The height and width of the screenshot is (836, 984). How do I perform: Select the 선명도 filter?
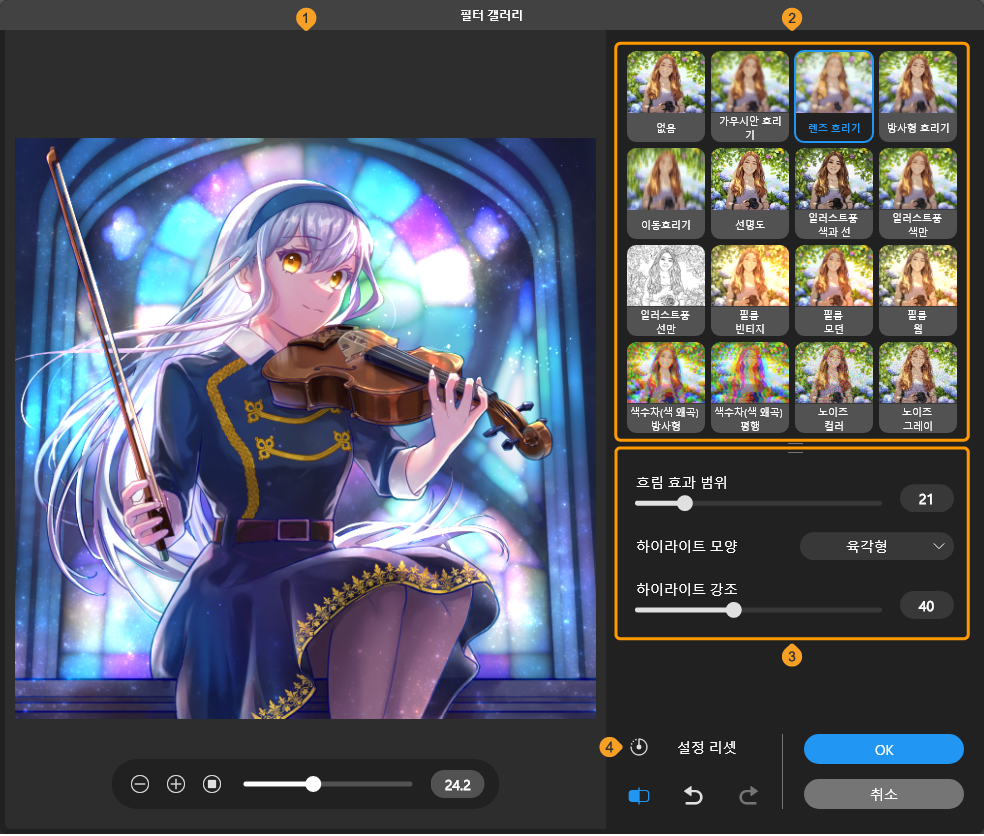tap(750, 193)
